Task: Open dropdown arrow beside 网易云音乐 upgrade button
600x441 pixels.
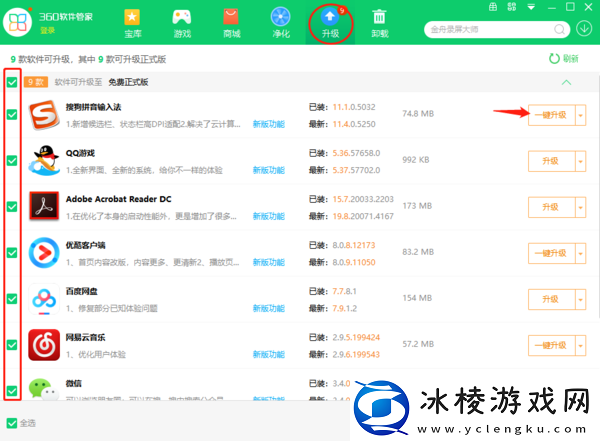Action: [x=580, y=345]
